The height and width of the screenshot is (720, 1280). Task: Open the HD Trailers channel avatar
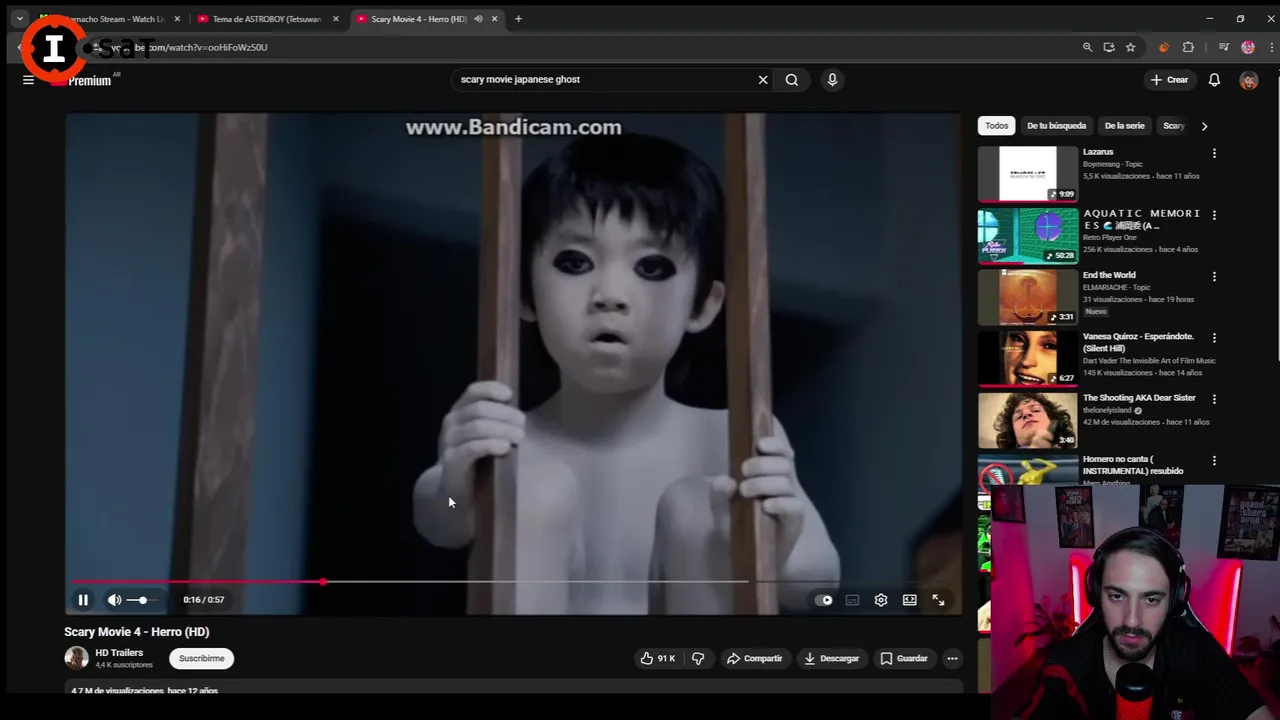coord(76,658)
